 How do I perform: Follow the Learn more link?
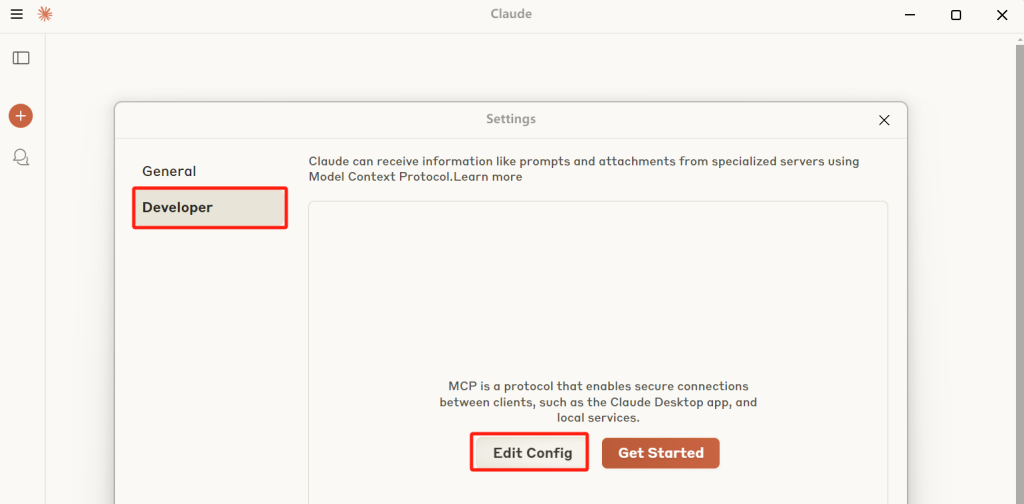tap(487, 177)
